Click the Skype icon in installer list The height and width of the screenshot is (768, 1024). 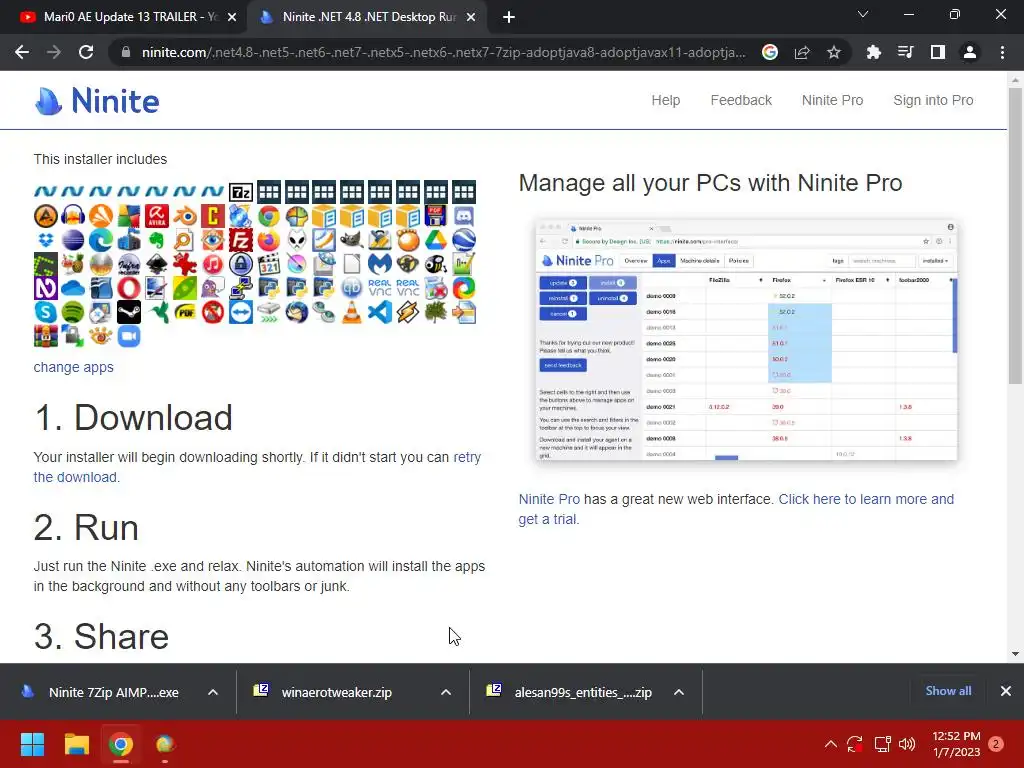(45, 312)
